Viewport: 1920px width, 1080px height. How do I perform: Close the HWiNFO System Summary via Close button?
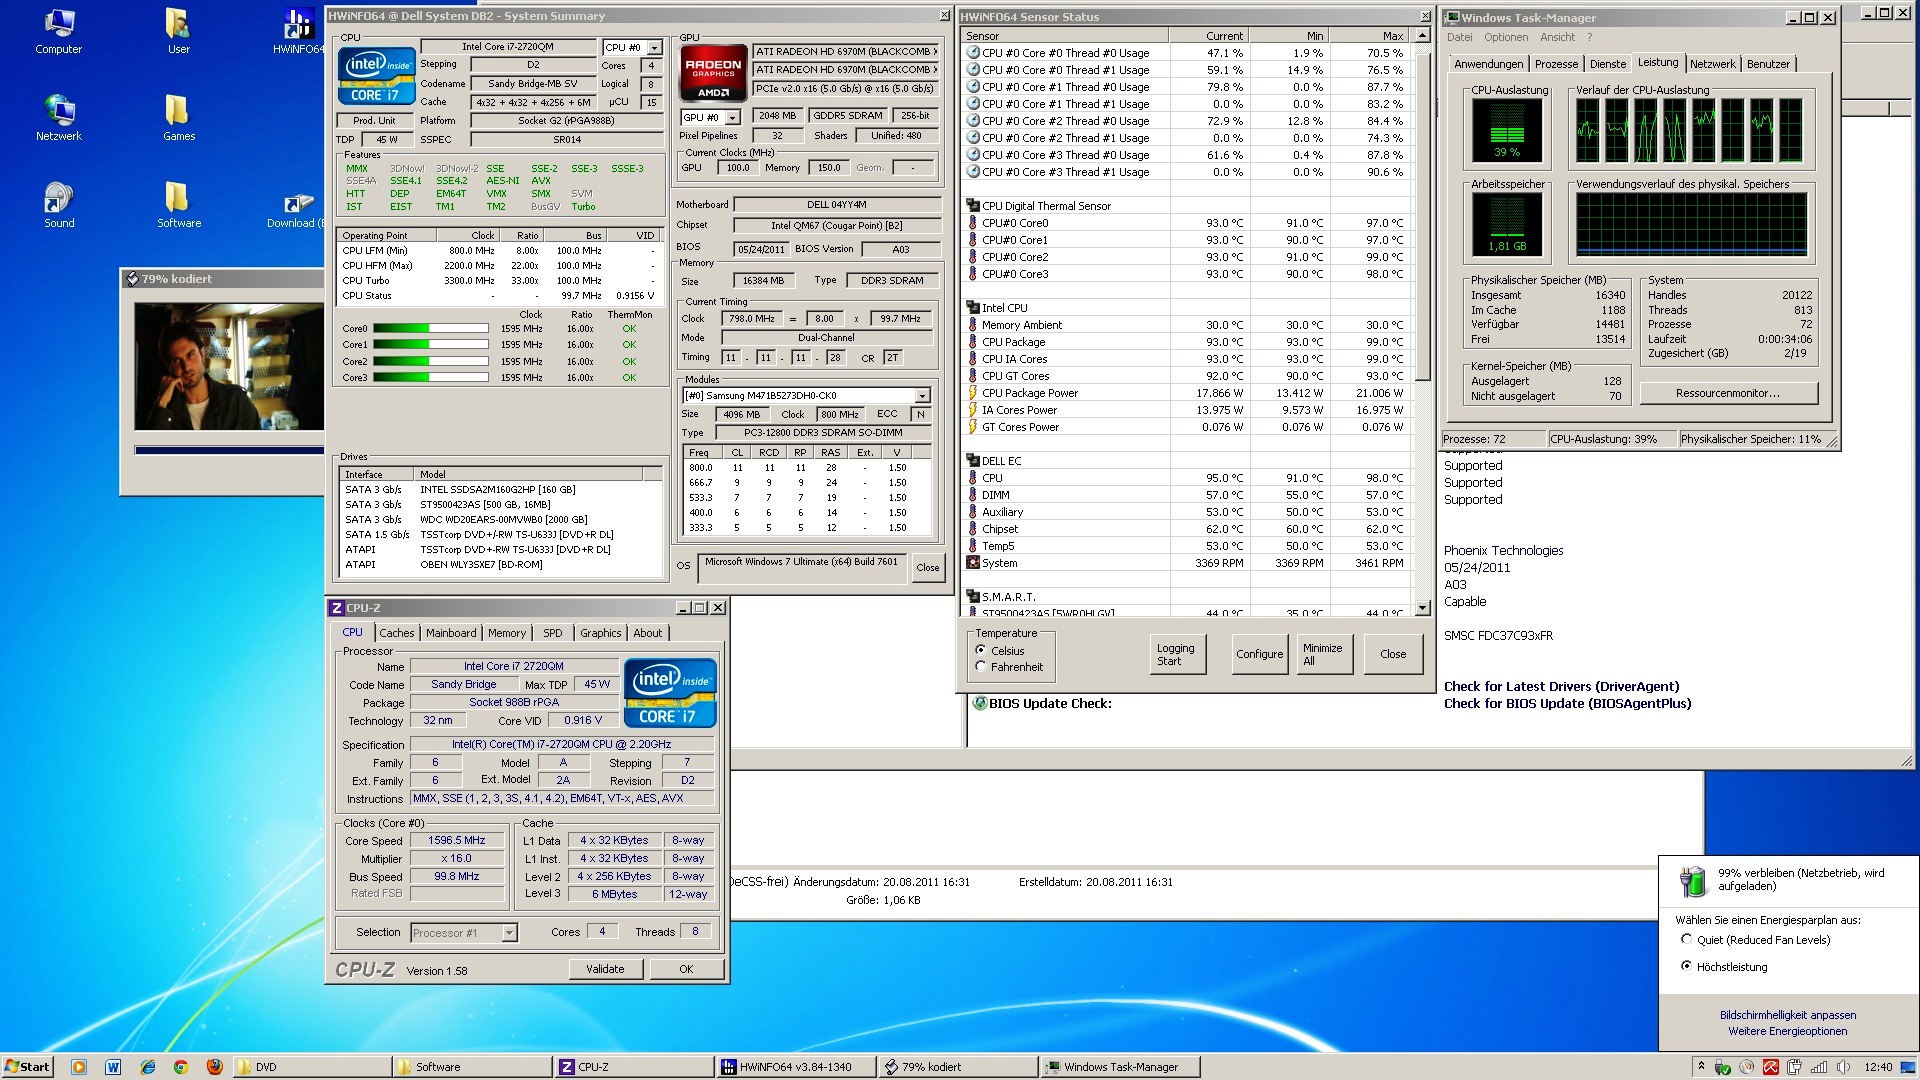(927, 567)
